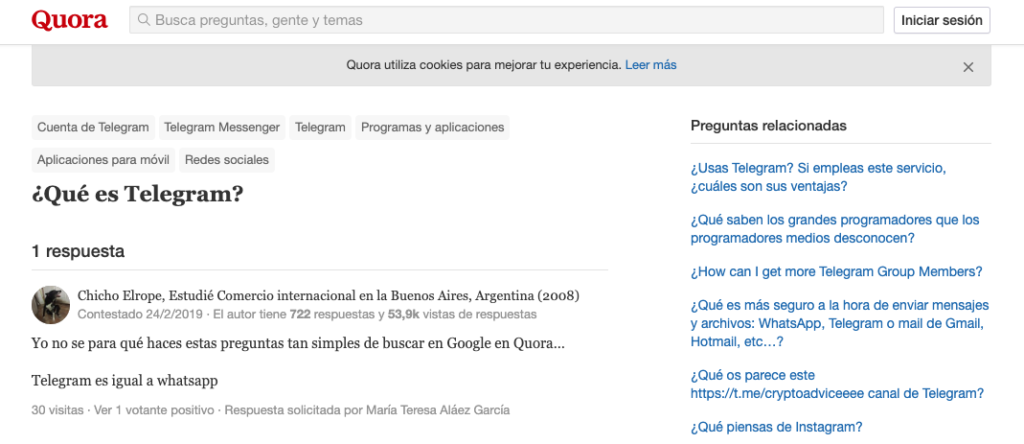Click the Iniciar sesión button
The image size is (1024, 444).
click(942, 20)
